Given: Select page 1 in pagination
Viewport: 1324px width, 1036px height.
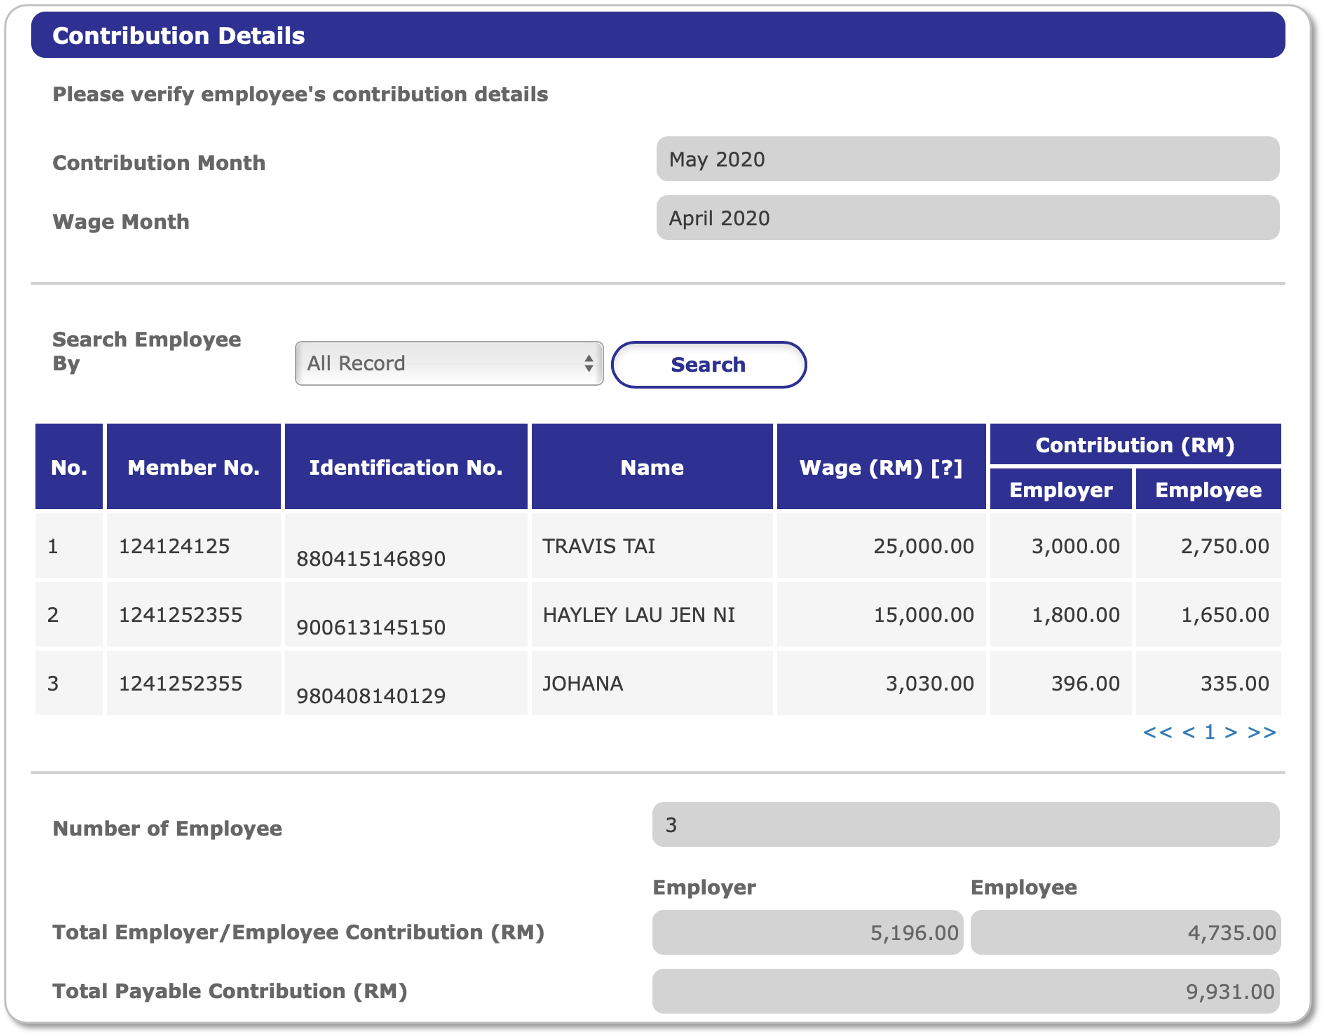Looking at the screenshot, I should (1209, 732).
